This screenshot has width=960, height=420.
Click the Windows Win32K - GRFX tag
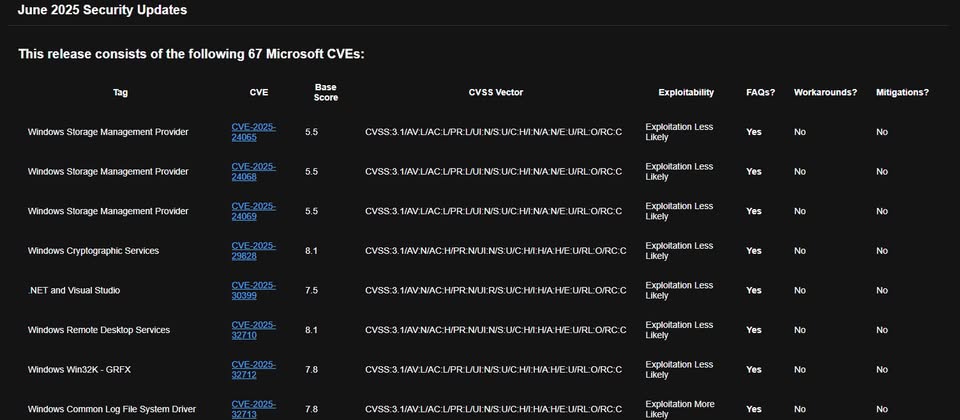tap(79, 370)
